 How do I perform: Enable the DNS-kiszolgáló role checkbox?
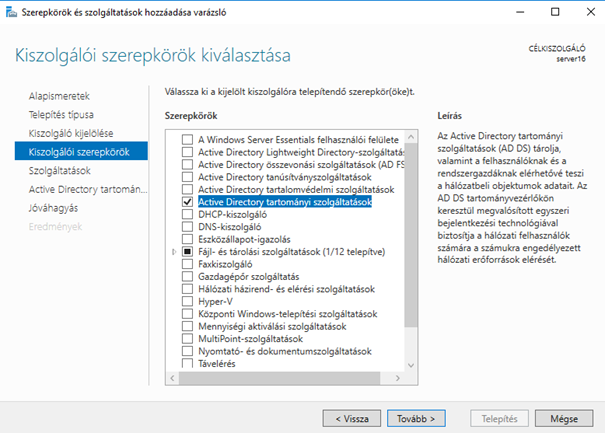click(x=188, y=227)
